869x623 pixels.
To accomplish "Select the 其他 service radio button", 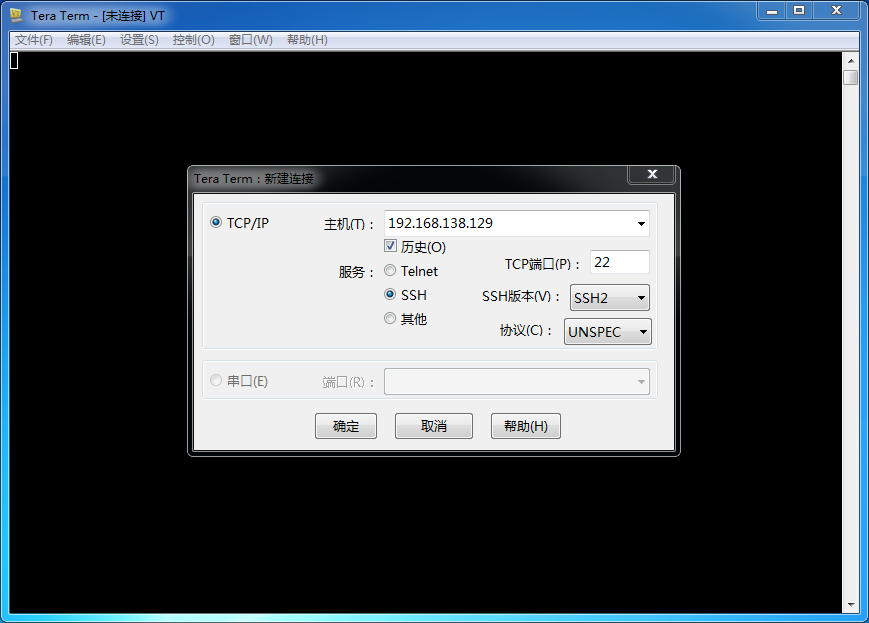I will coord(390,318).
